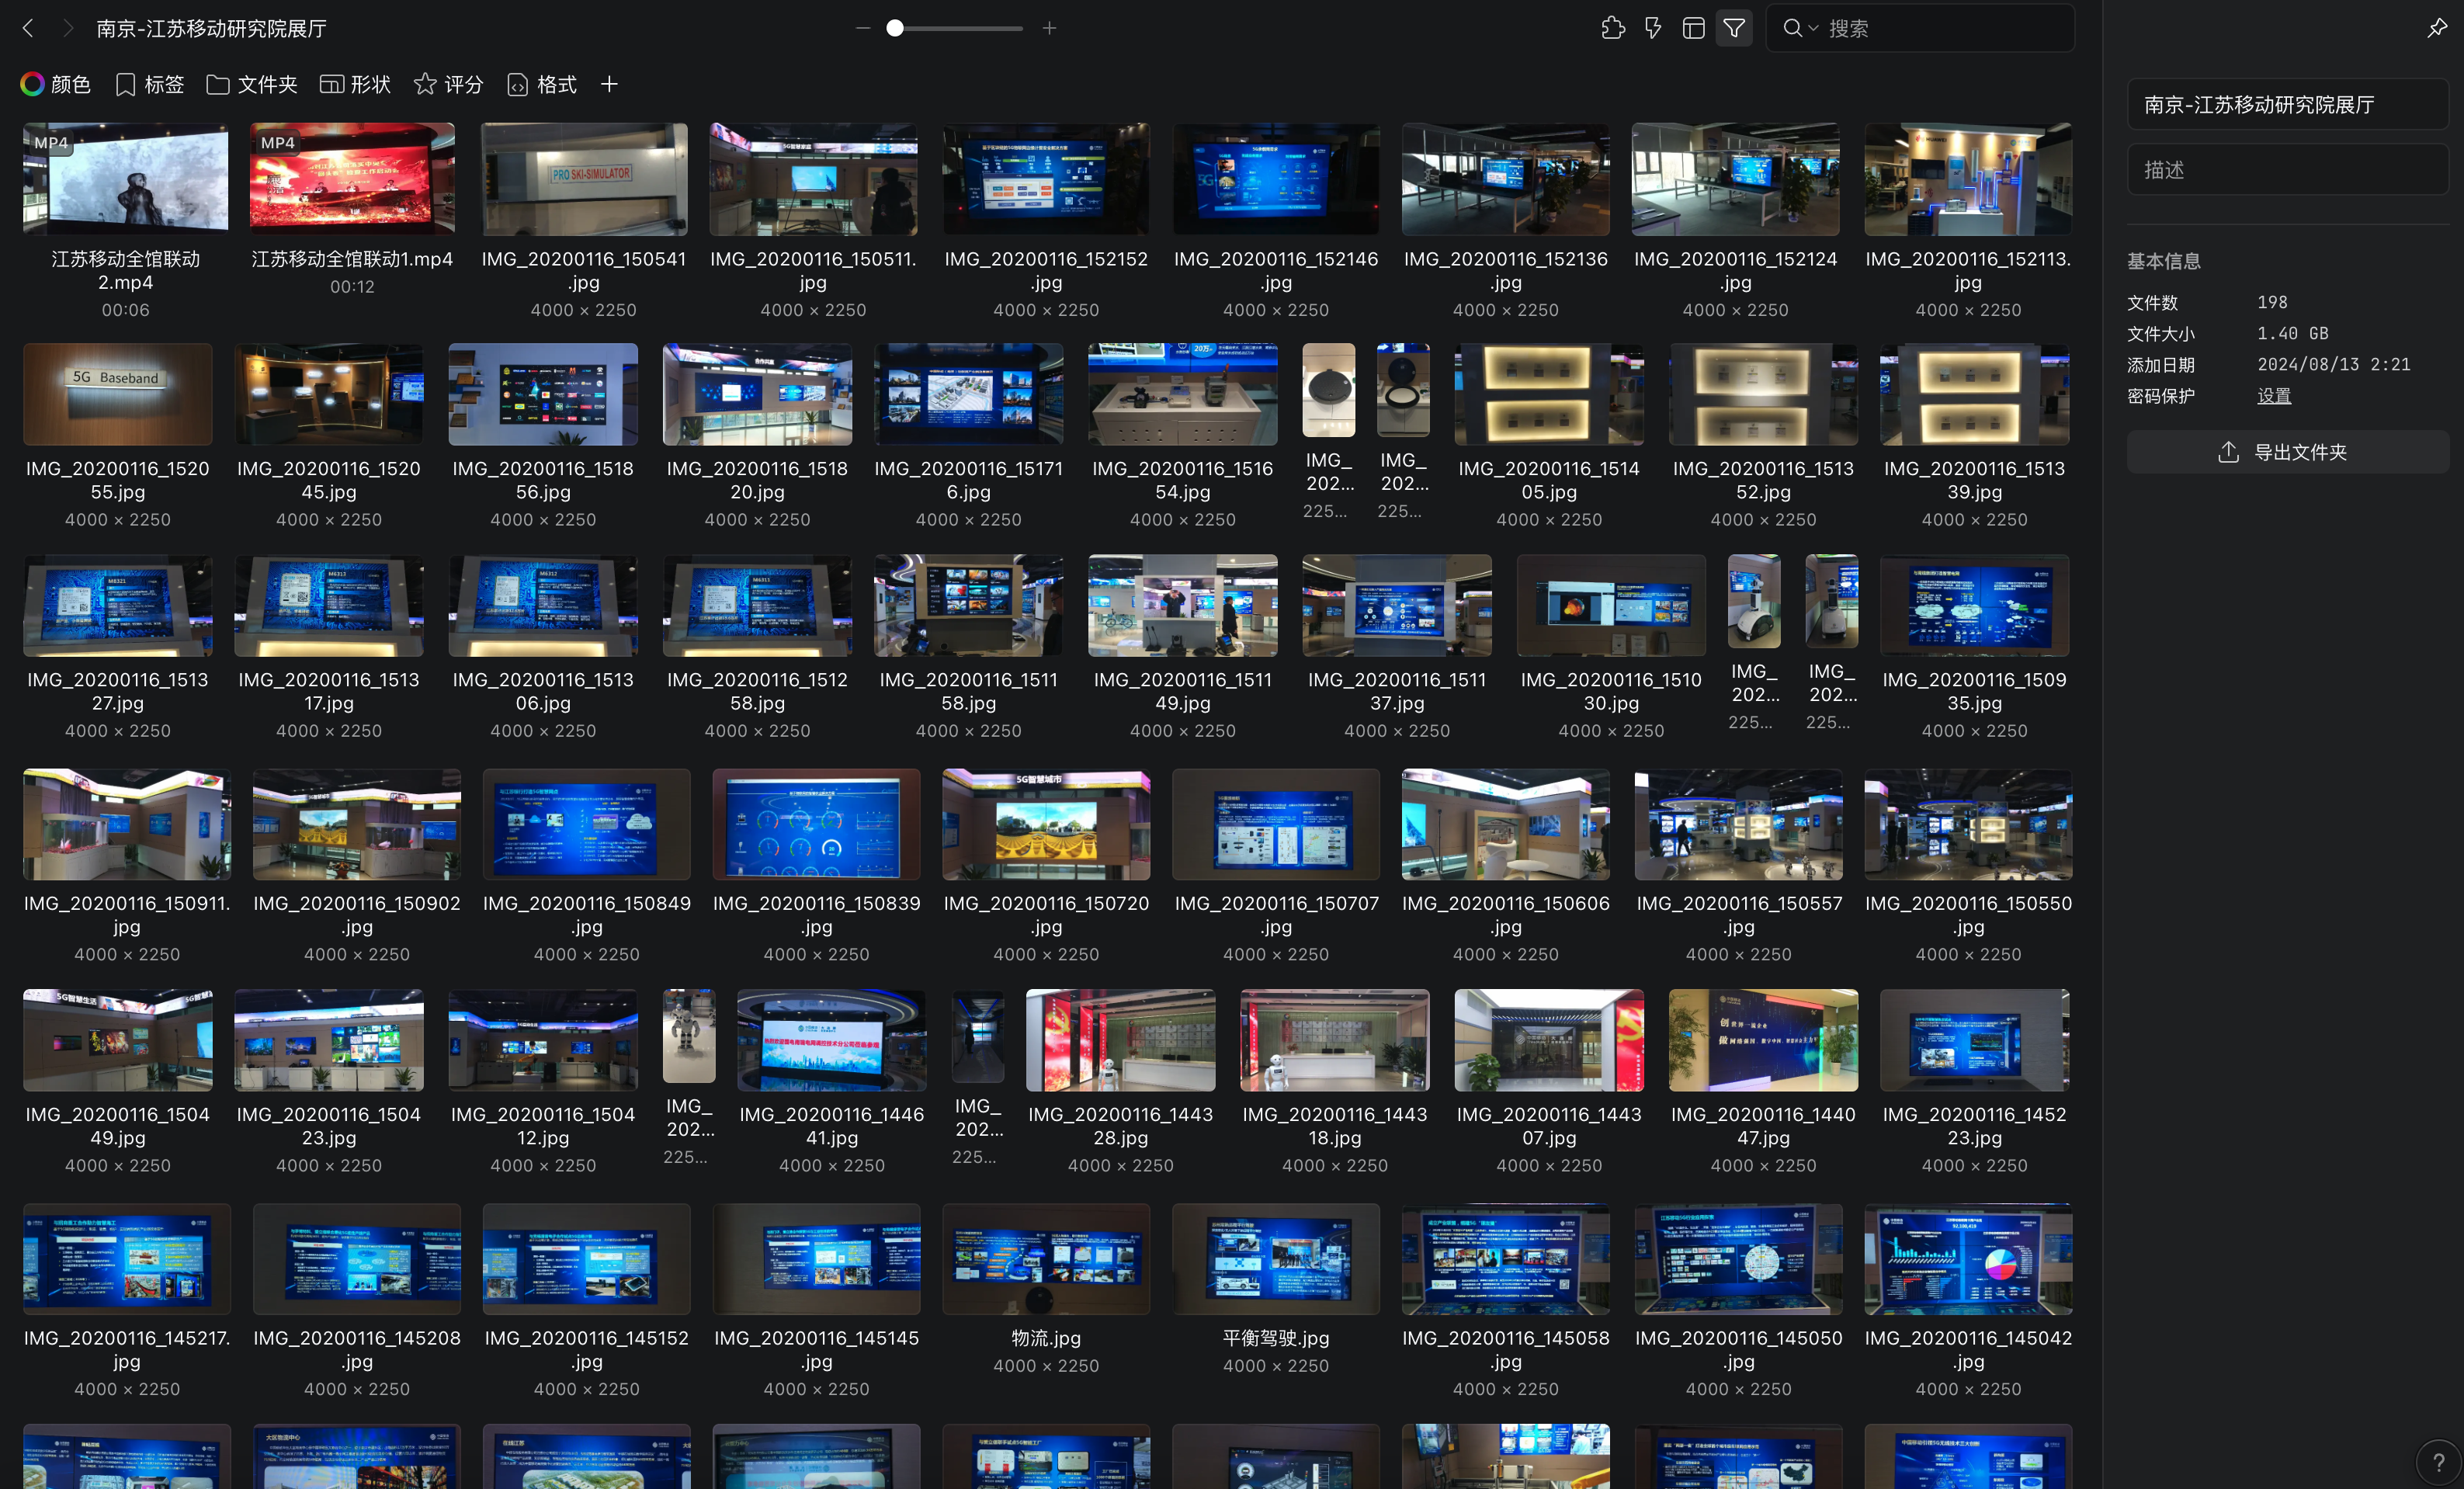Screen dimensions: 2464x1489
Task: Click the 设置 password protection link
Action: [x=2273, y=396]
